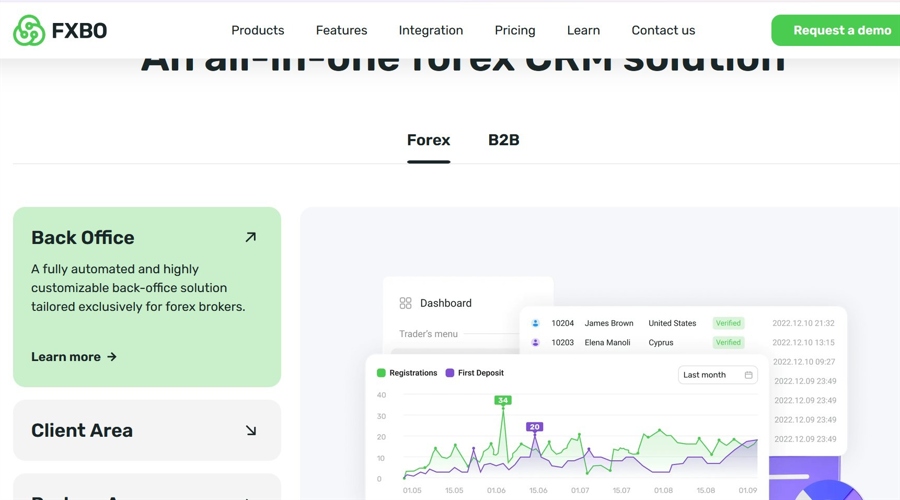Click the Back Office description text
Screen dimensions: 900x500
pyautogui.click(x=138, y=288)
